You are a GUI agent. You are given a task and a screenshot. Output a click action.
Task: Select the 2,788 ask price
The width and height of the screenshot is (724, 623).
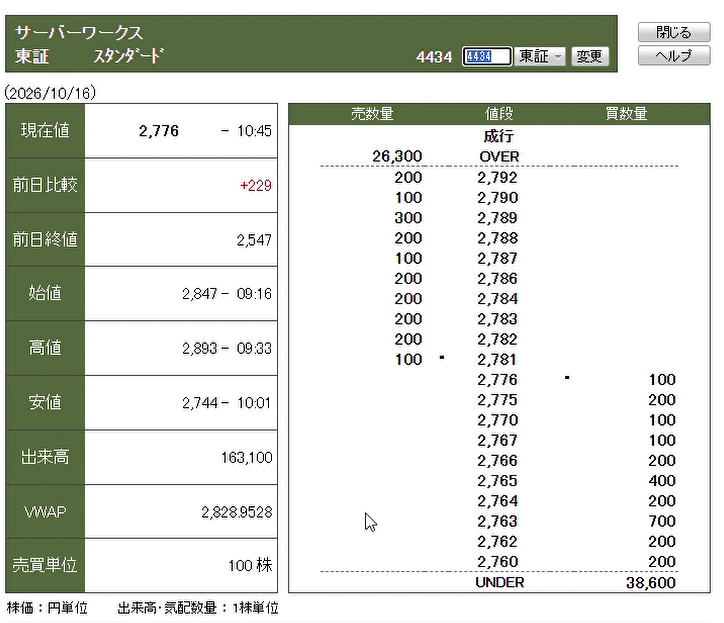point(497,238)
